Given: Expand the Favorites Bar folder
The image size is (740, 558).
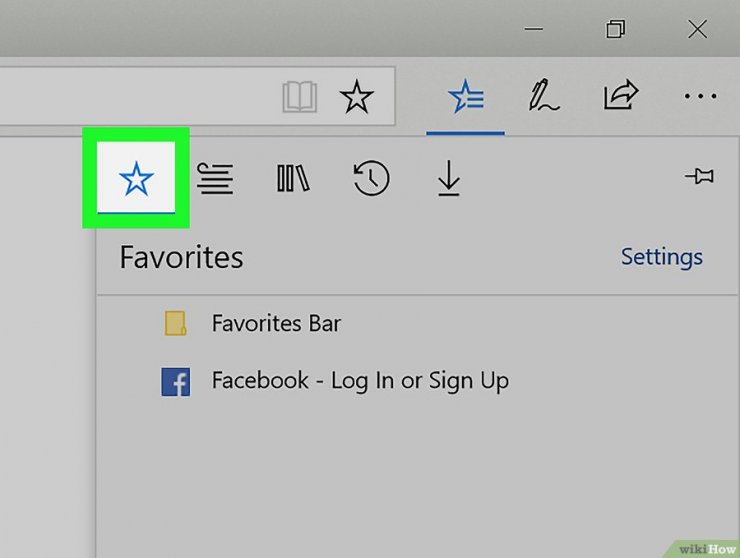Looking at the screenshot, I should [276, 324].
